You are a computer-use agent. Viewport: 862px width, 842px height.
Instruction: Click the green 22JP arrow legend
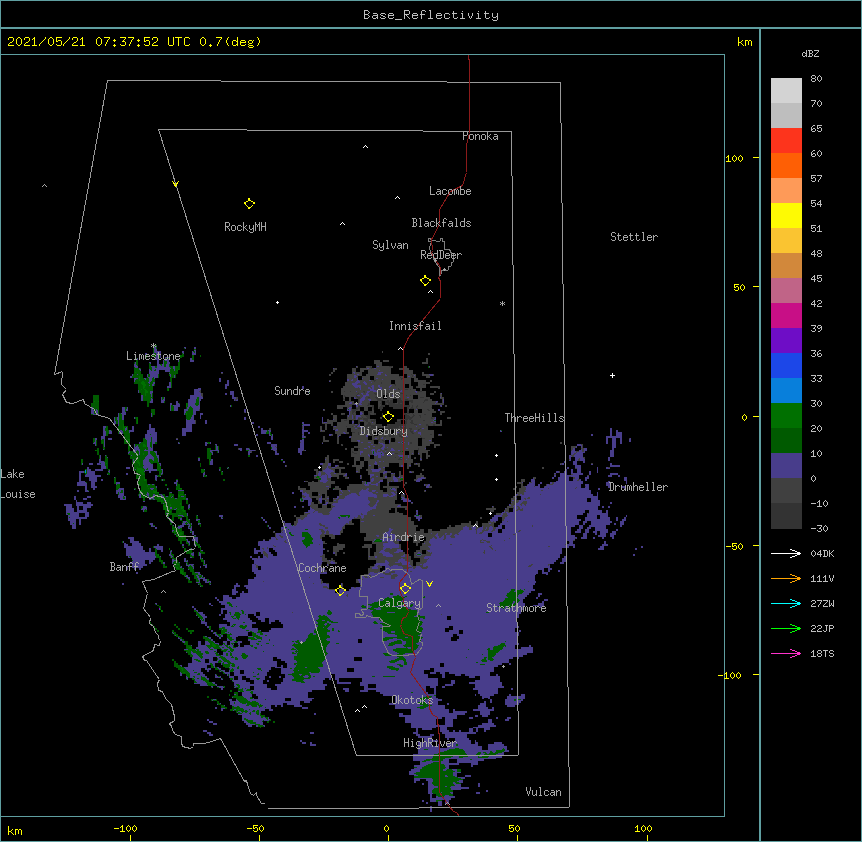tap(786, 628)
